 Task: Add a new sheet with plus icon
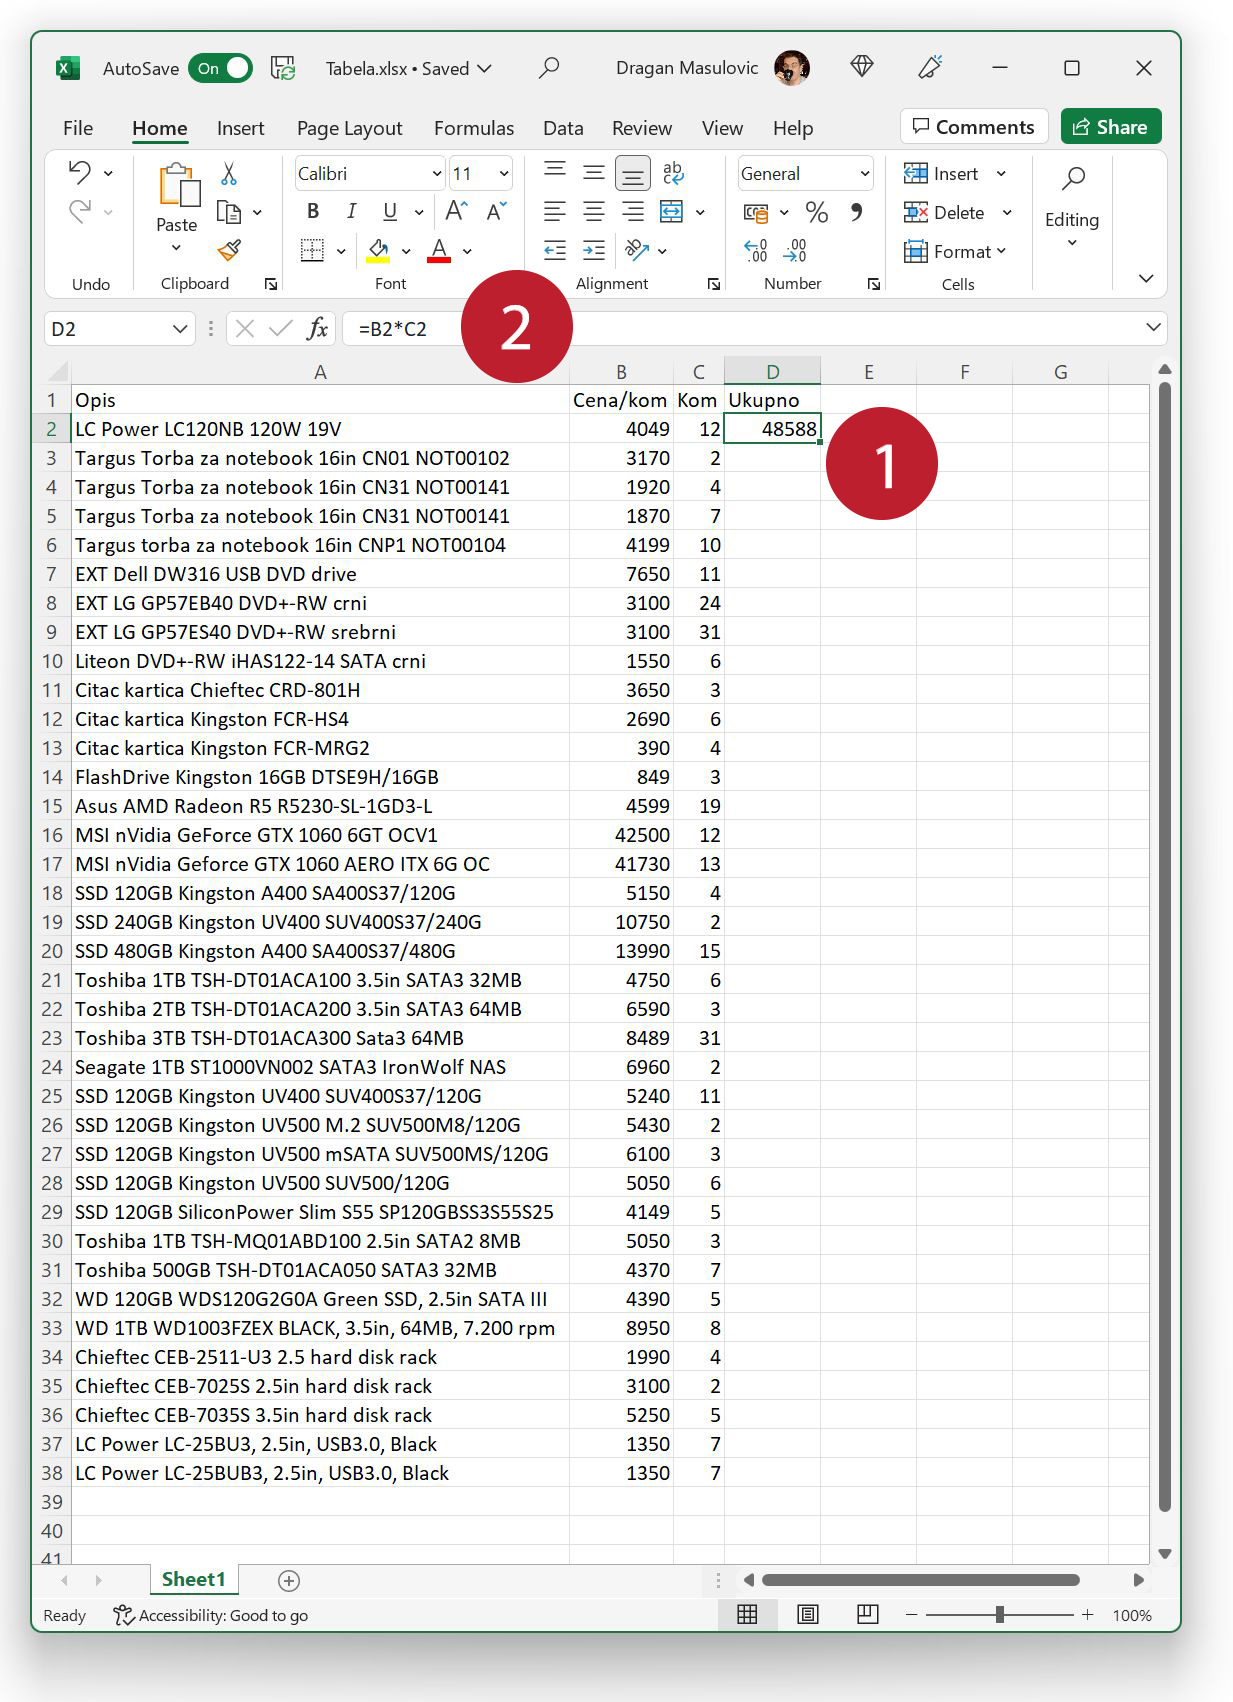click(289, 1580)
